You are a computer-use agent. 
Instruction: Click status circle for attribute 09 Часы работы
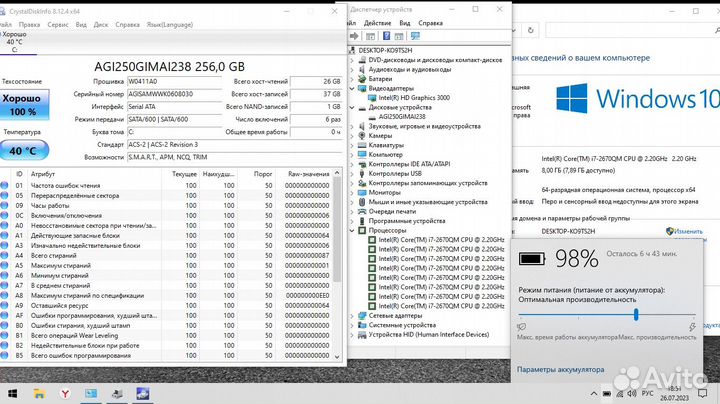coord(5,206)
